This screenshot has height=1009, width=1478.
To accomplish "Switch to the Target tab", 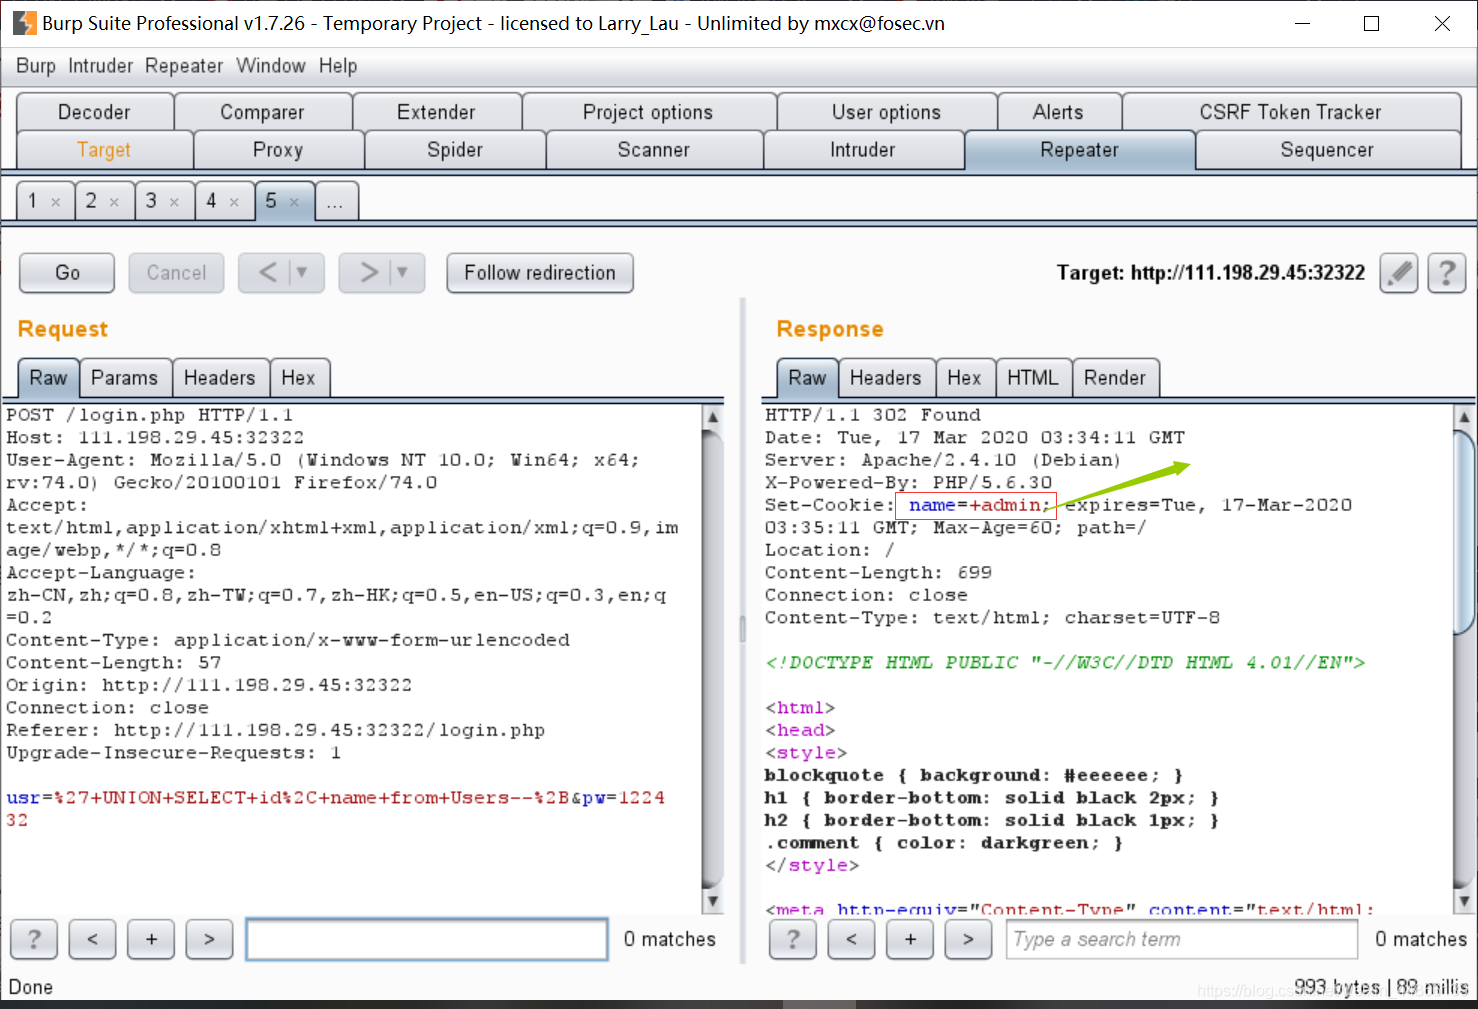I will [x=105, y=150].
